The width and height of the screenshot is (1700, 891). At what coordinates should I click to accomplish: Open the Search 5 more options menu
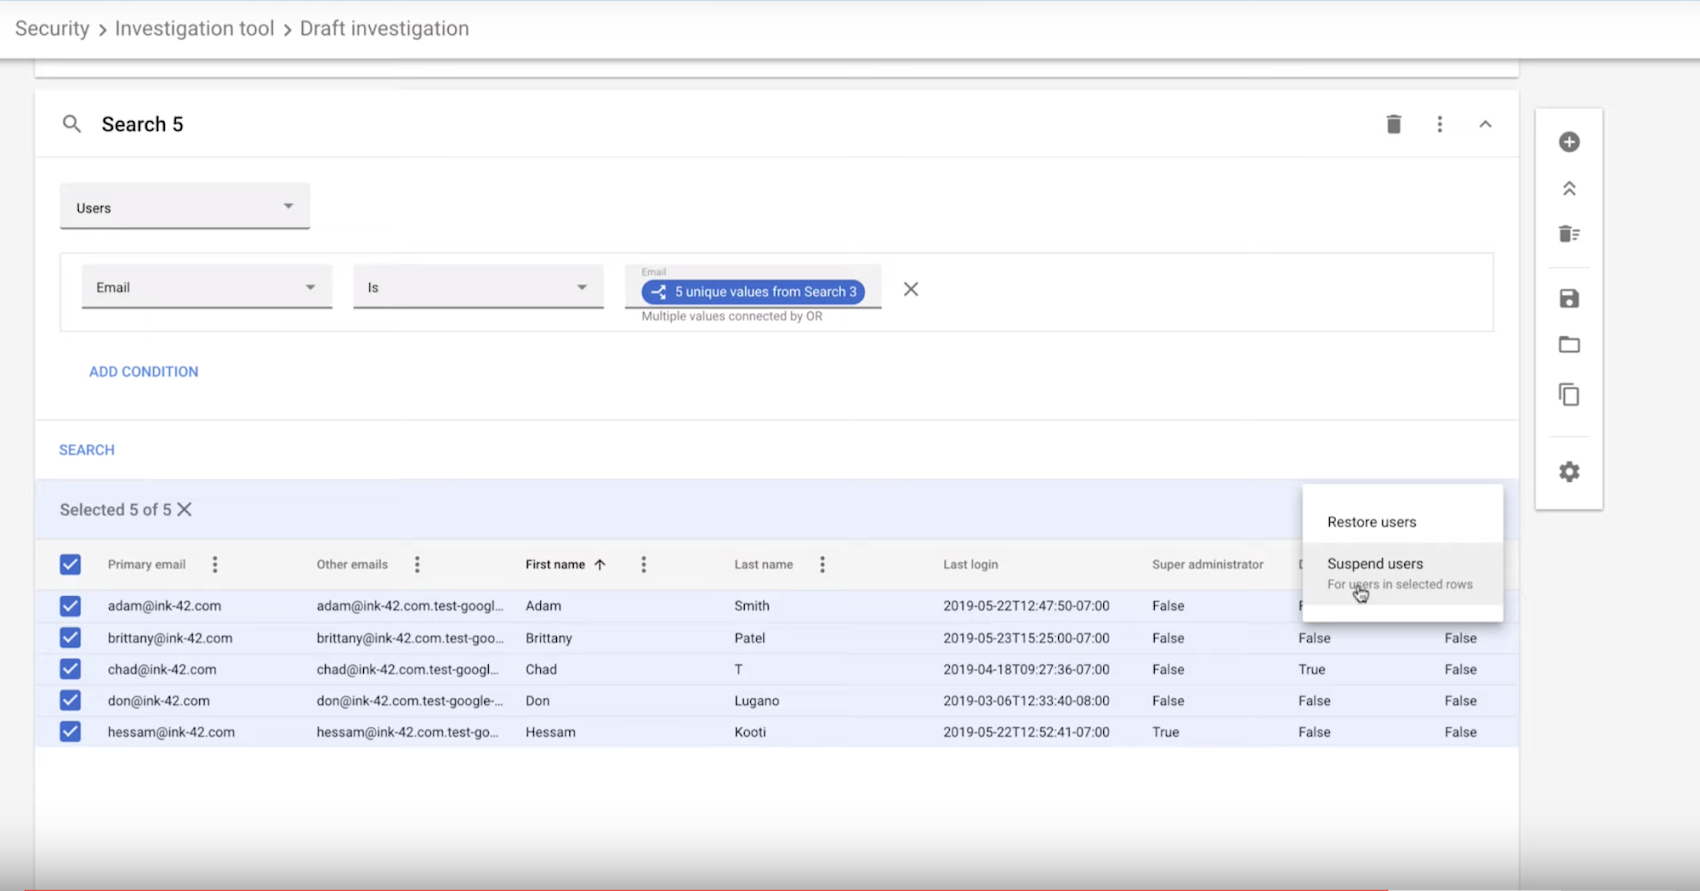point(1440,124)
